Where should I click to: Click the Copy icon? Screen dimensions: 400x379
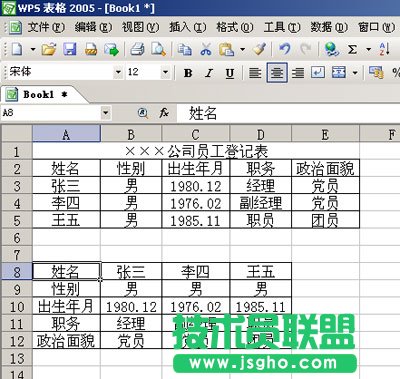(x=184, y=50)
